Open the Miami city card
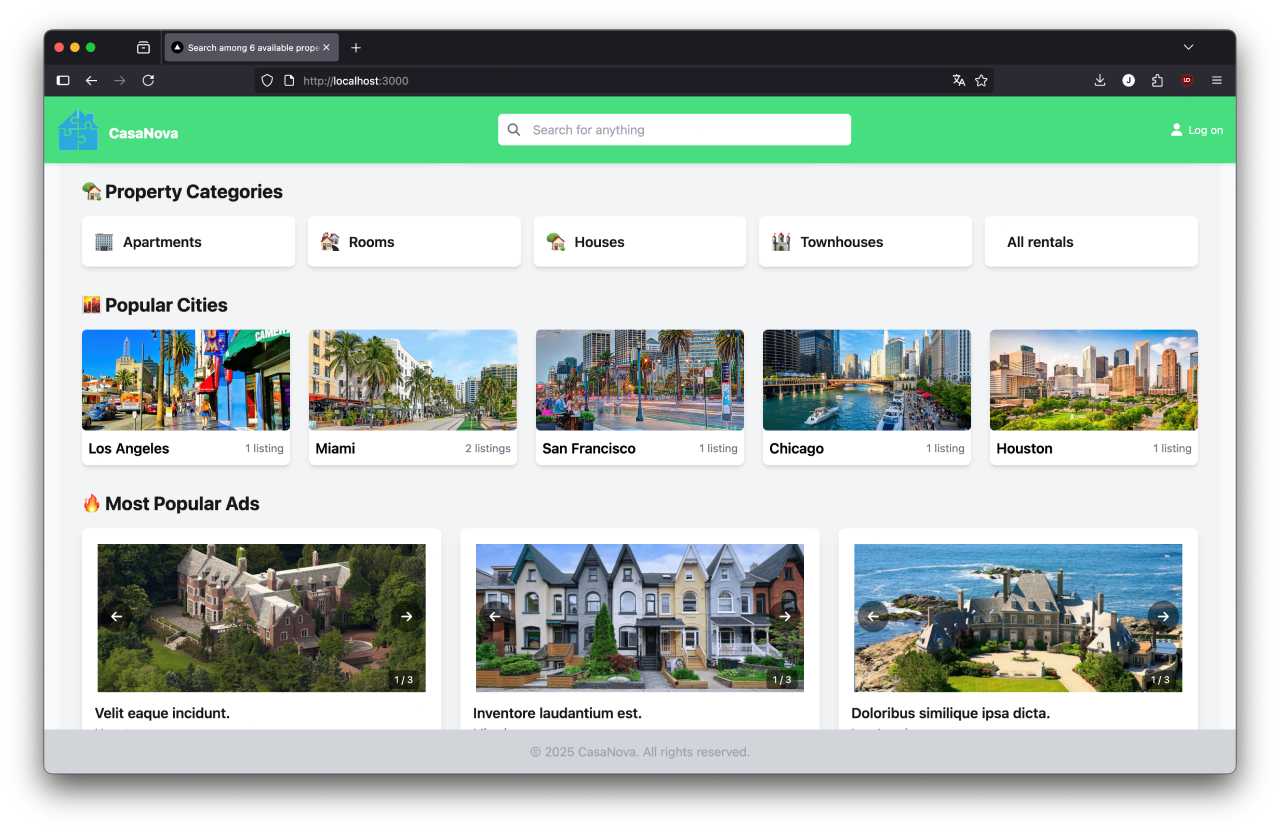1280x832 pixels. [412, 397]
